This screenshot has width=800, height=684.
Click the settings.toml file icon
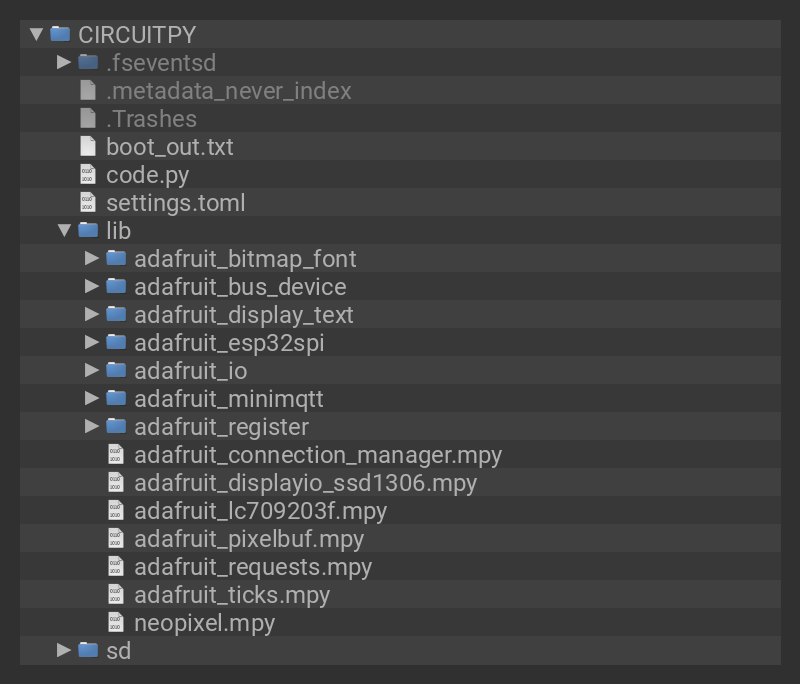[88, 202]
